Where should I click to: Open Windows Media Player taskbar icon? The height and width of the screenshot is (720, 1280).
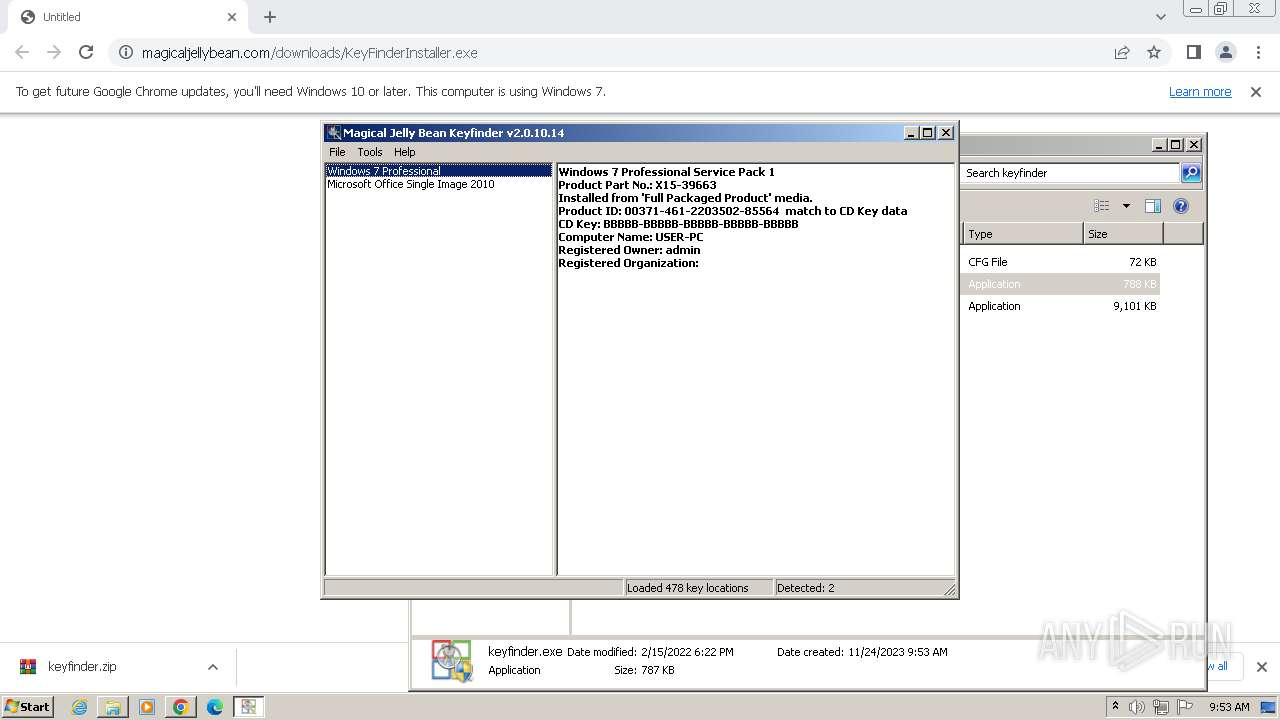point(147,707)
